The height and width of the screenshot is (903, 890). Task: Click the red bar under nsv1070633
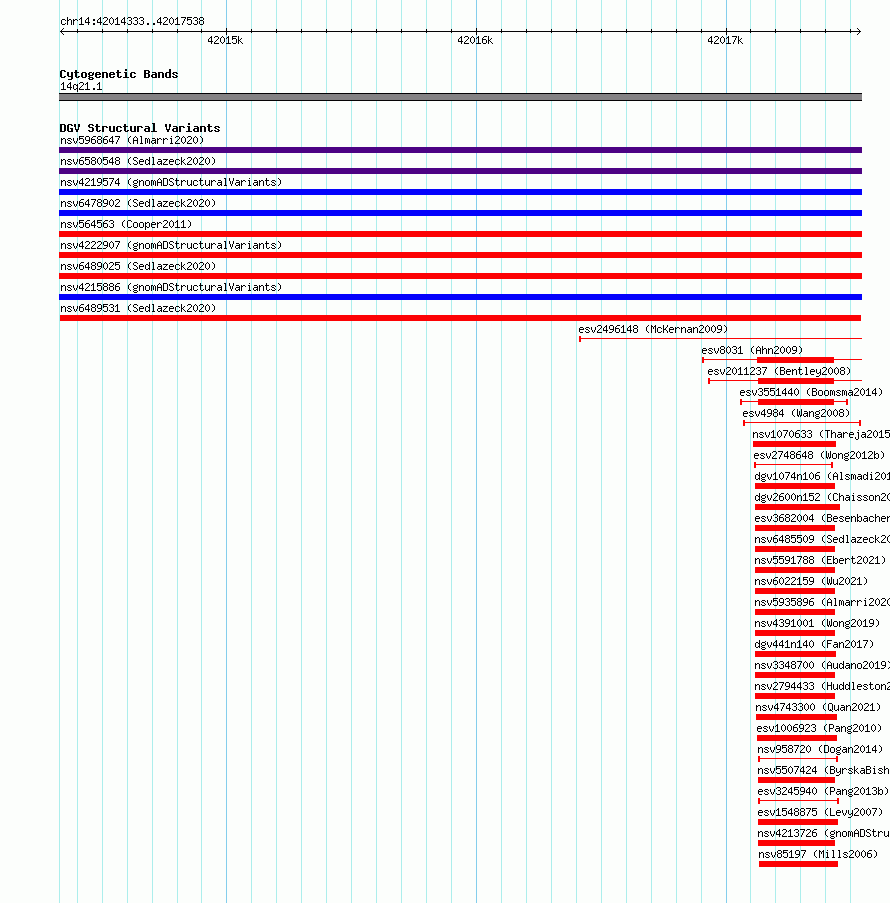(x=794, y=444)
